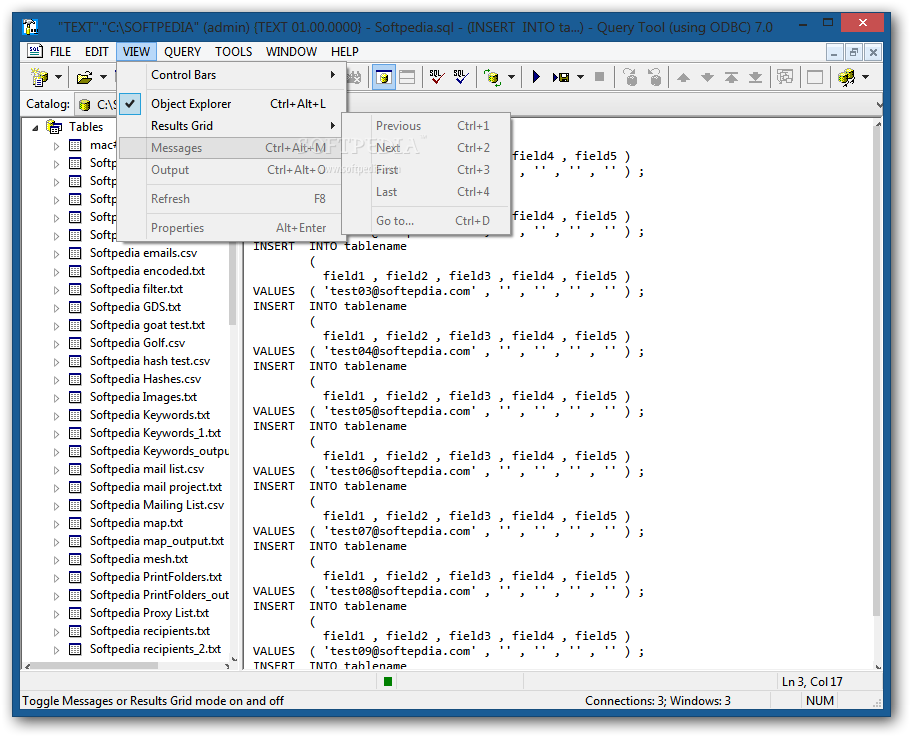Select Softpedia Mailing List.csv table

[157, 505]
